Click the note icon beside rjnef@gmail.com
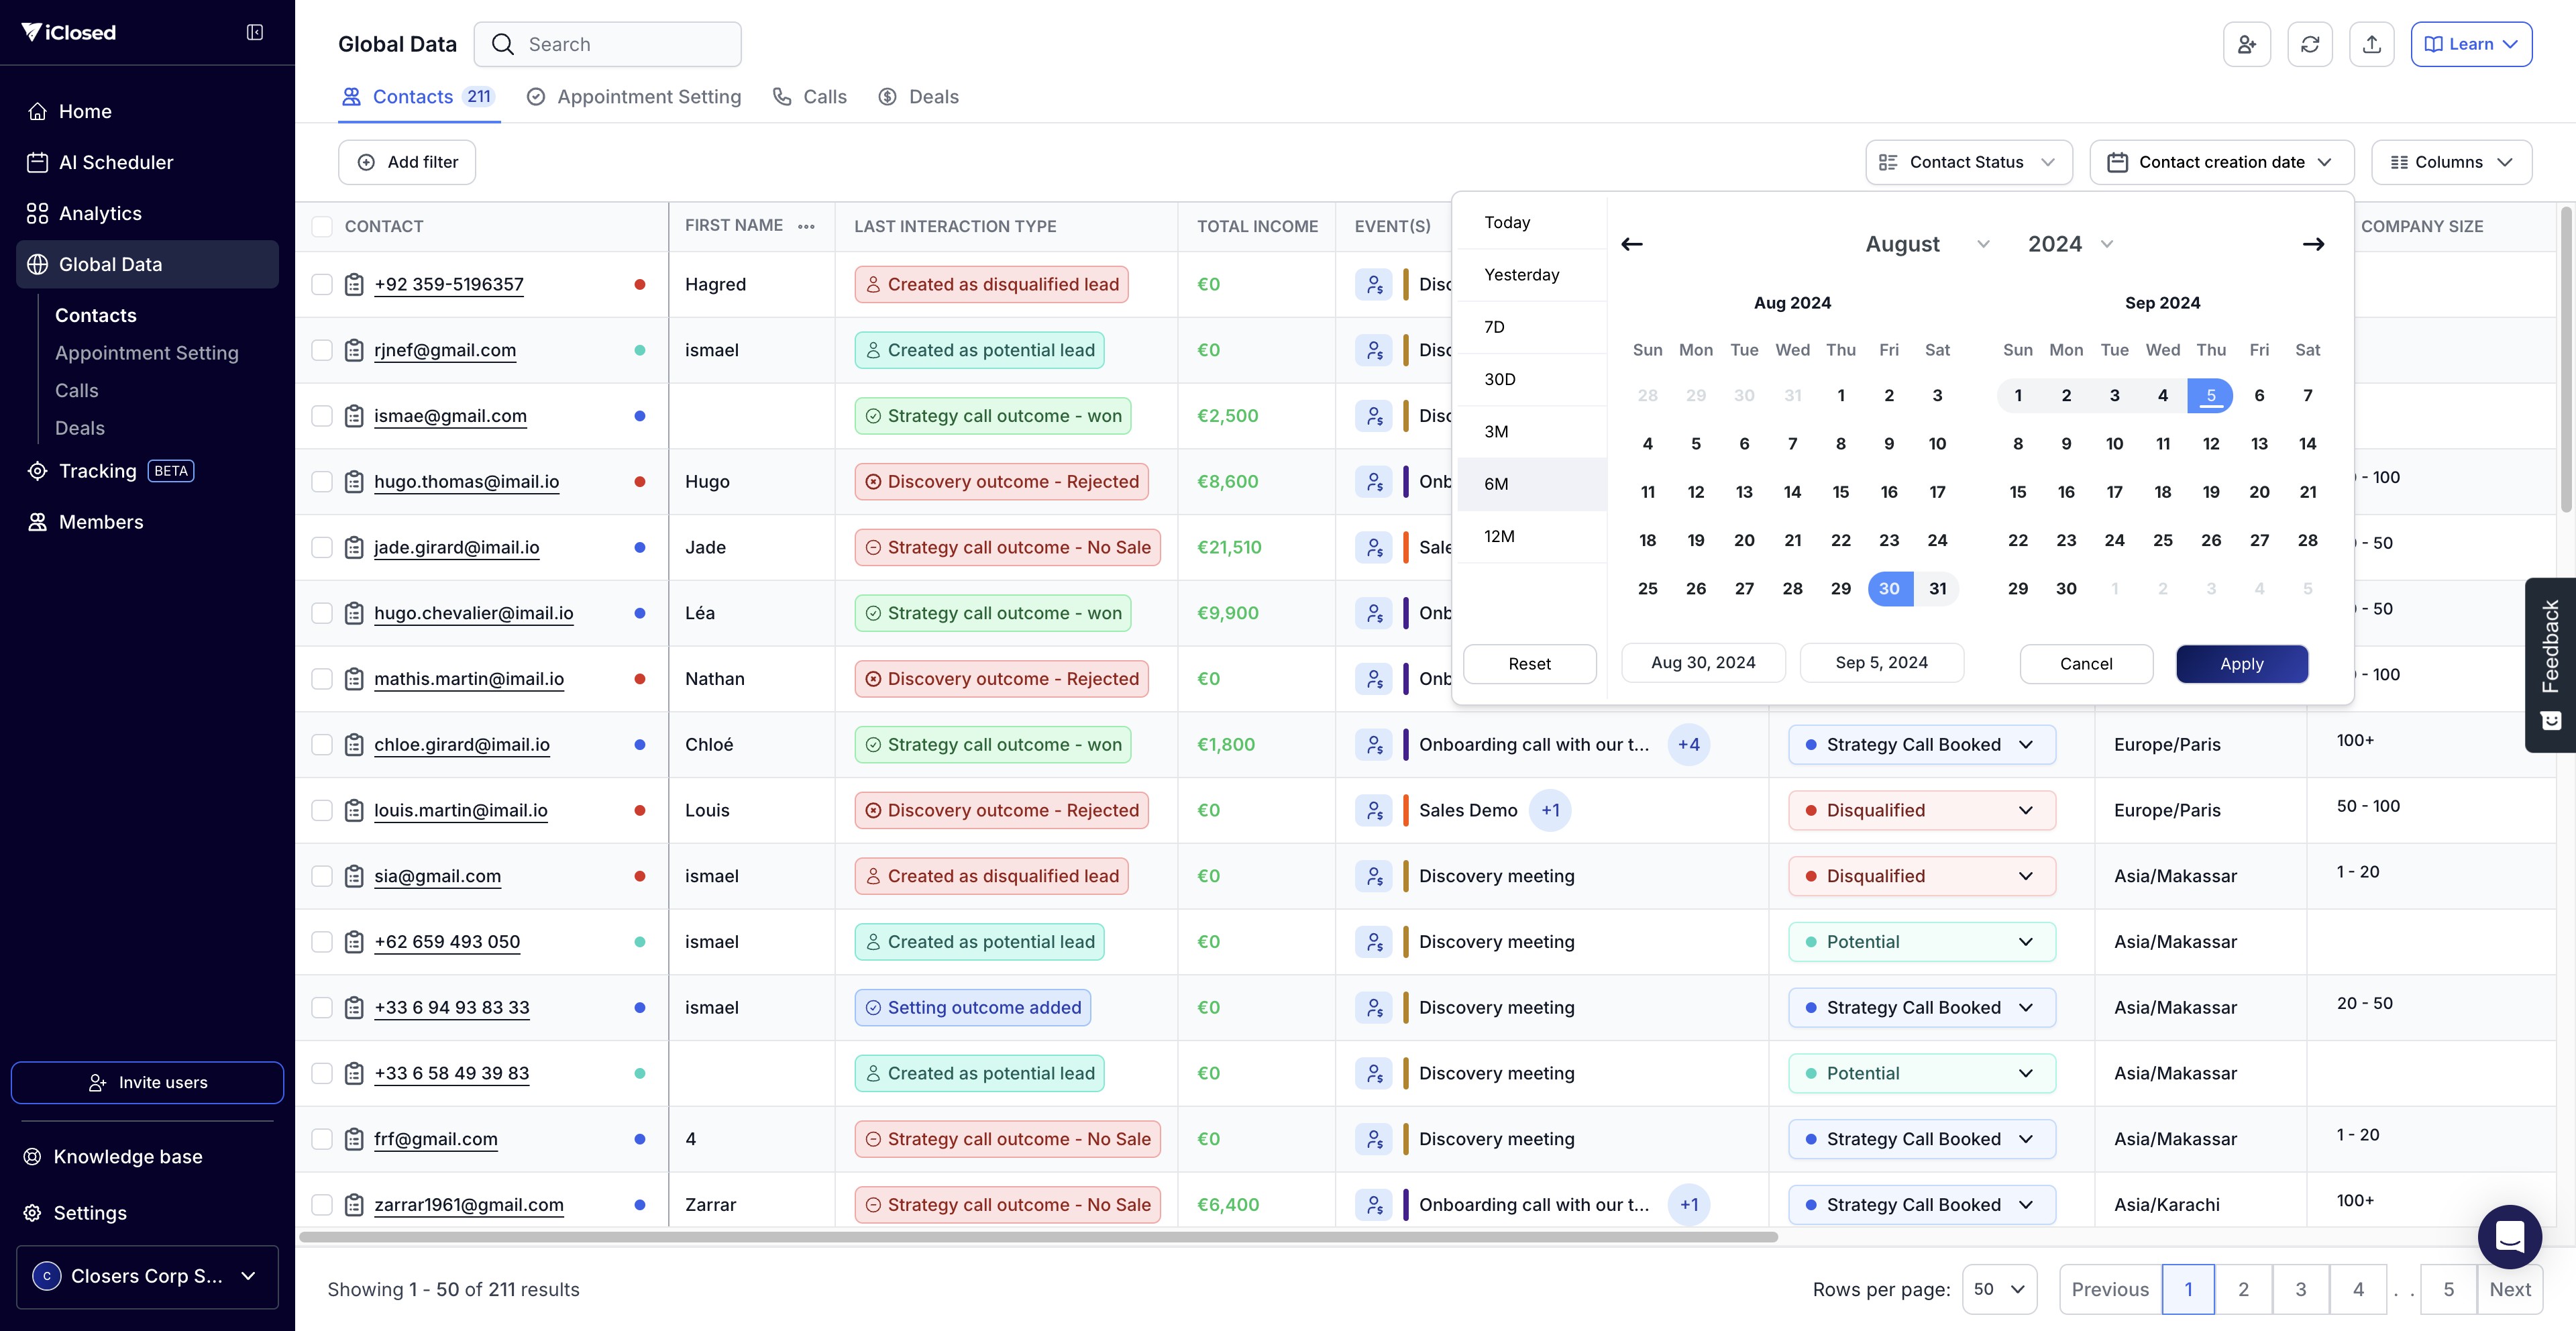The height and width of the screenshot is (1331, 2576). 354,350
